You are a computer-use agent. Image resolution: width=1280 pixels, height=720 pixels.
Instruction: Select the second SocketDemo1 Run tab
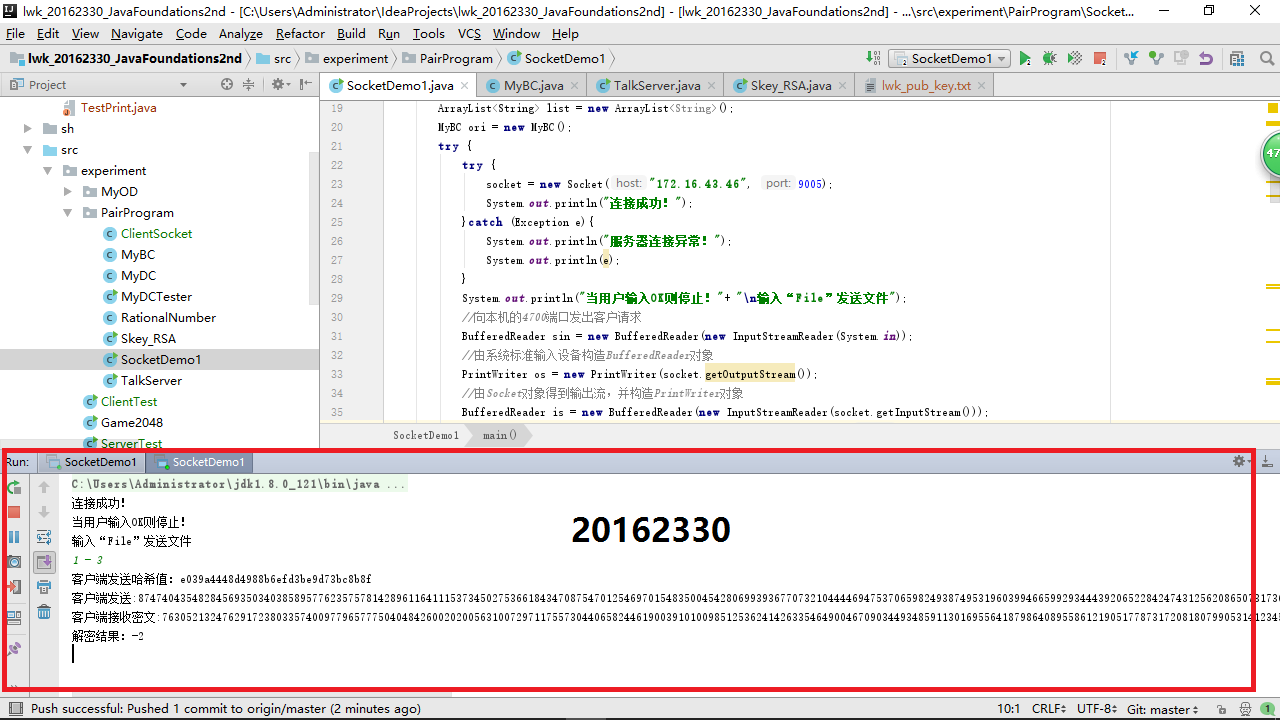pyautogui.click(x=200, y=462)
